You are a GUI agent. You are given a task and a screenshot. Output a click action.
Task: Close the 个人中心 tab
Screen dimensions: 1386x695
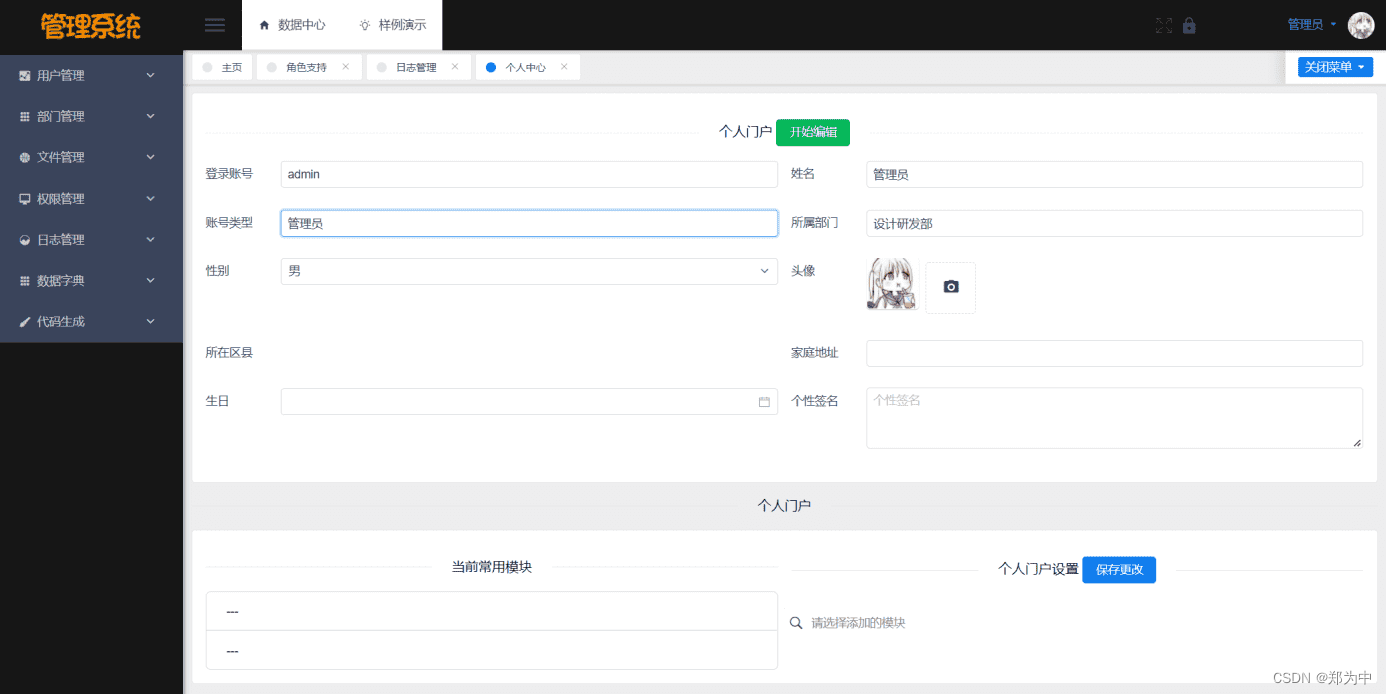(x=564, y=67)
